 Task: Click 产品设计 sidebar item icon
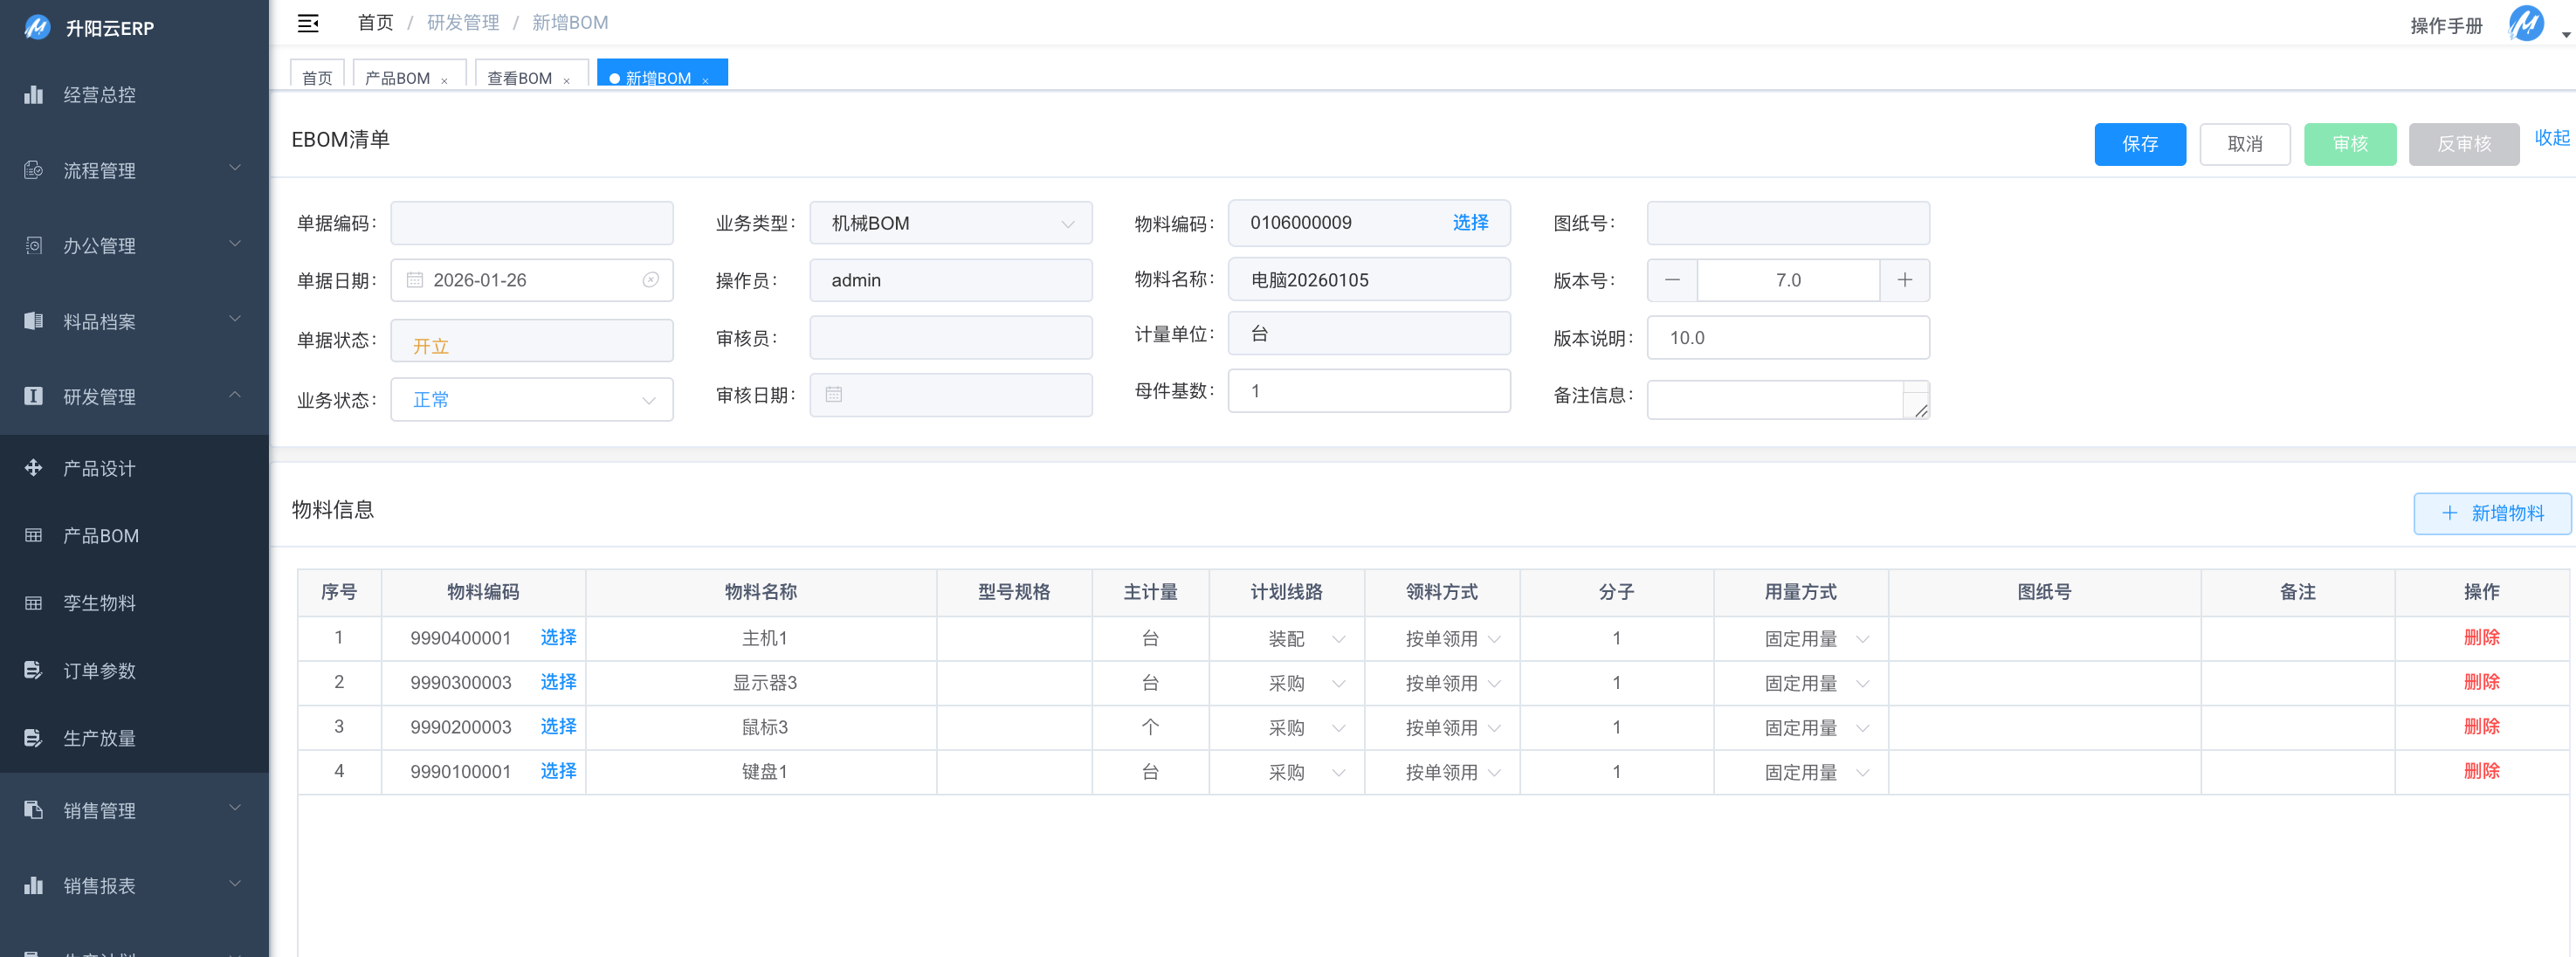tap(33, 468)
